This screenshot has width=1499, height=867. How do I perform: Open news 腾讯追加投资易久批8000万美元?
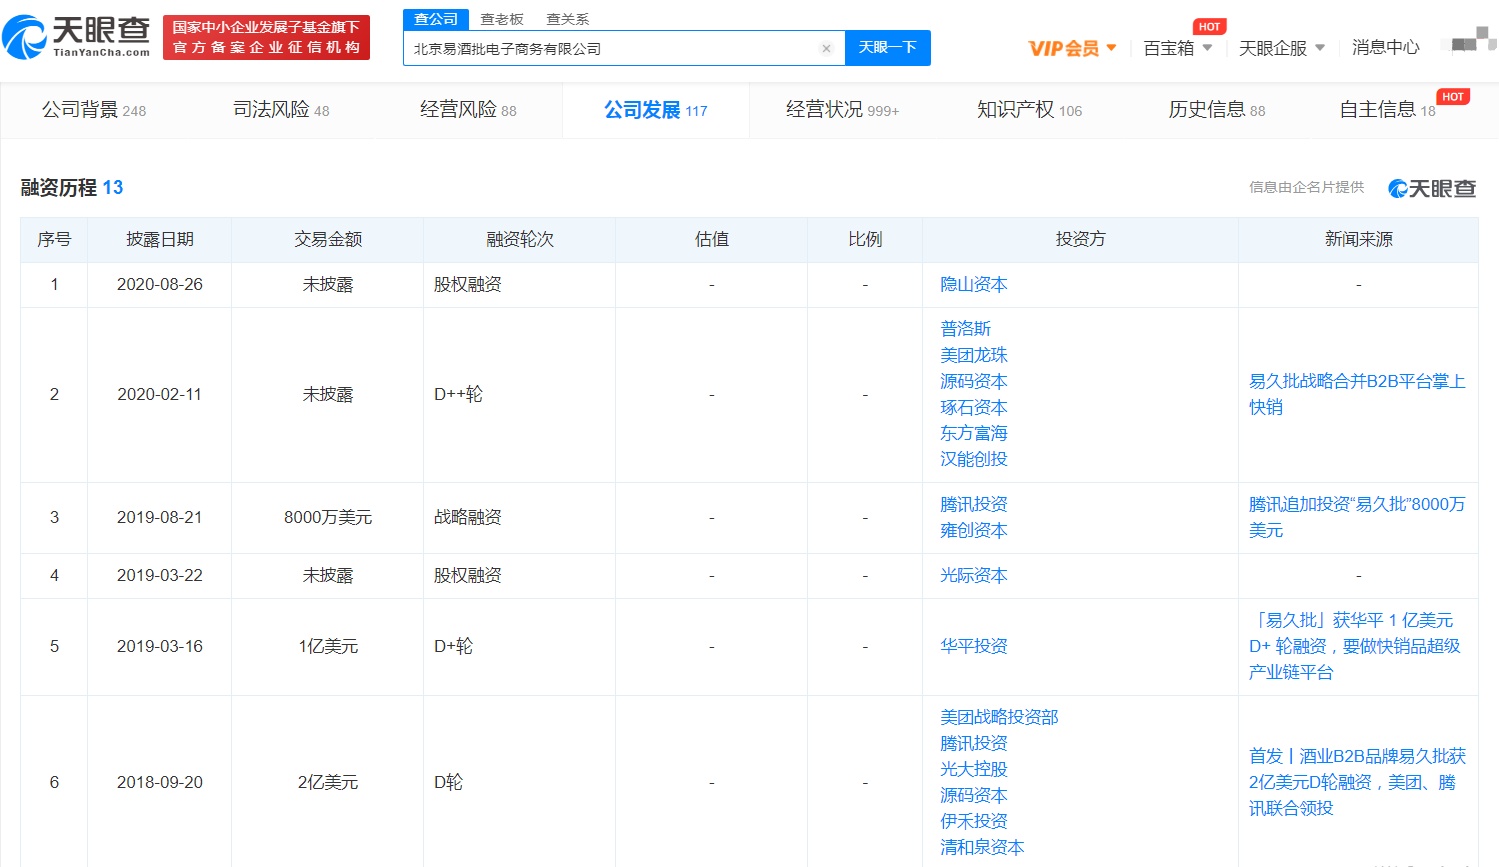click(1357, 517)
